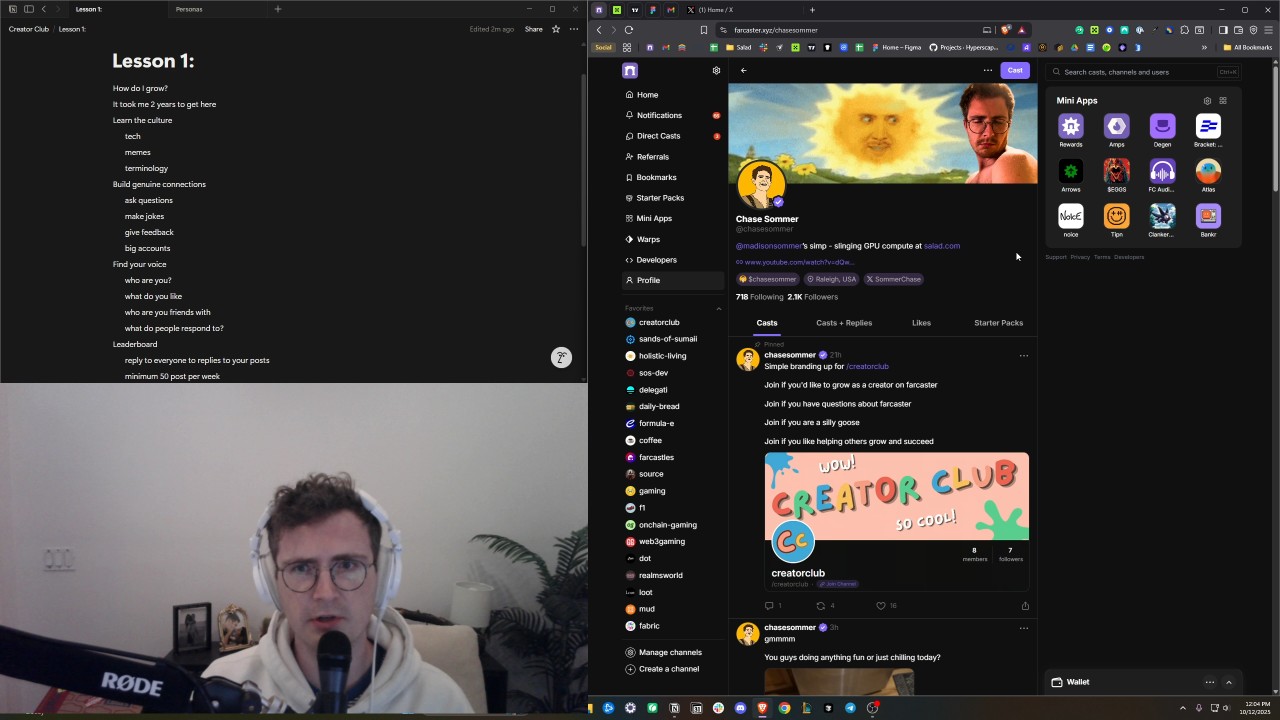The image size is (1280, 720).
Task: Toggle Mini Apps grid layout view
Action: pyautogui.click(x=1222, y=101)
